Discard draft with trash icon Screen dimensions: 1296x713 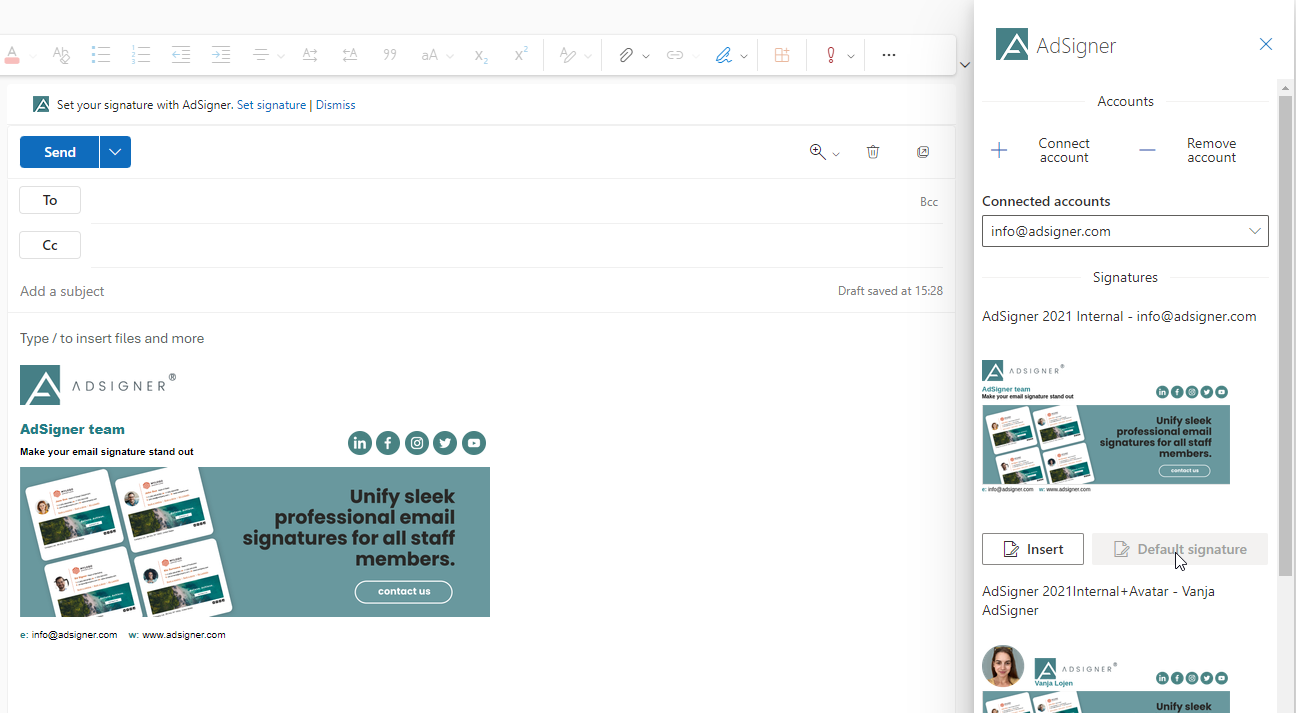[x=873, y=152]
